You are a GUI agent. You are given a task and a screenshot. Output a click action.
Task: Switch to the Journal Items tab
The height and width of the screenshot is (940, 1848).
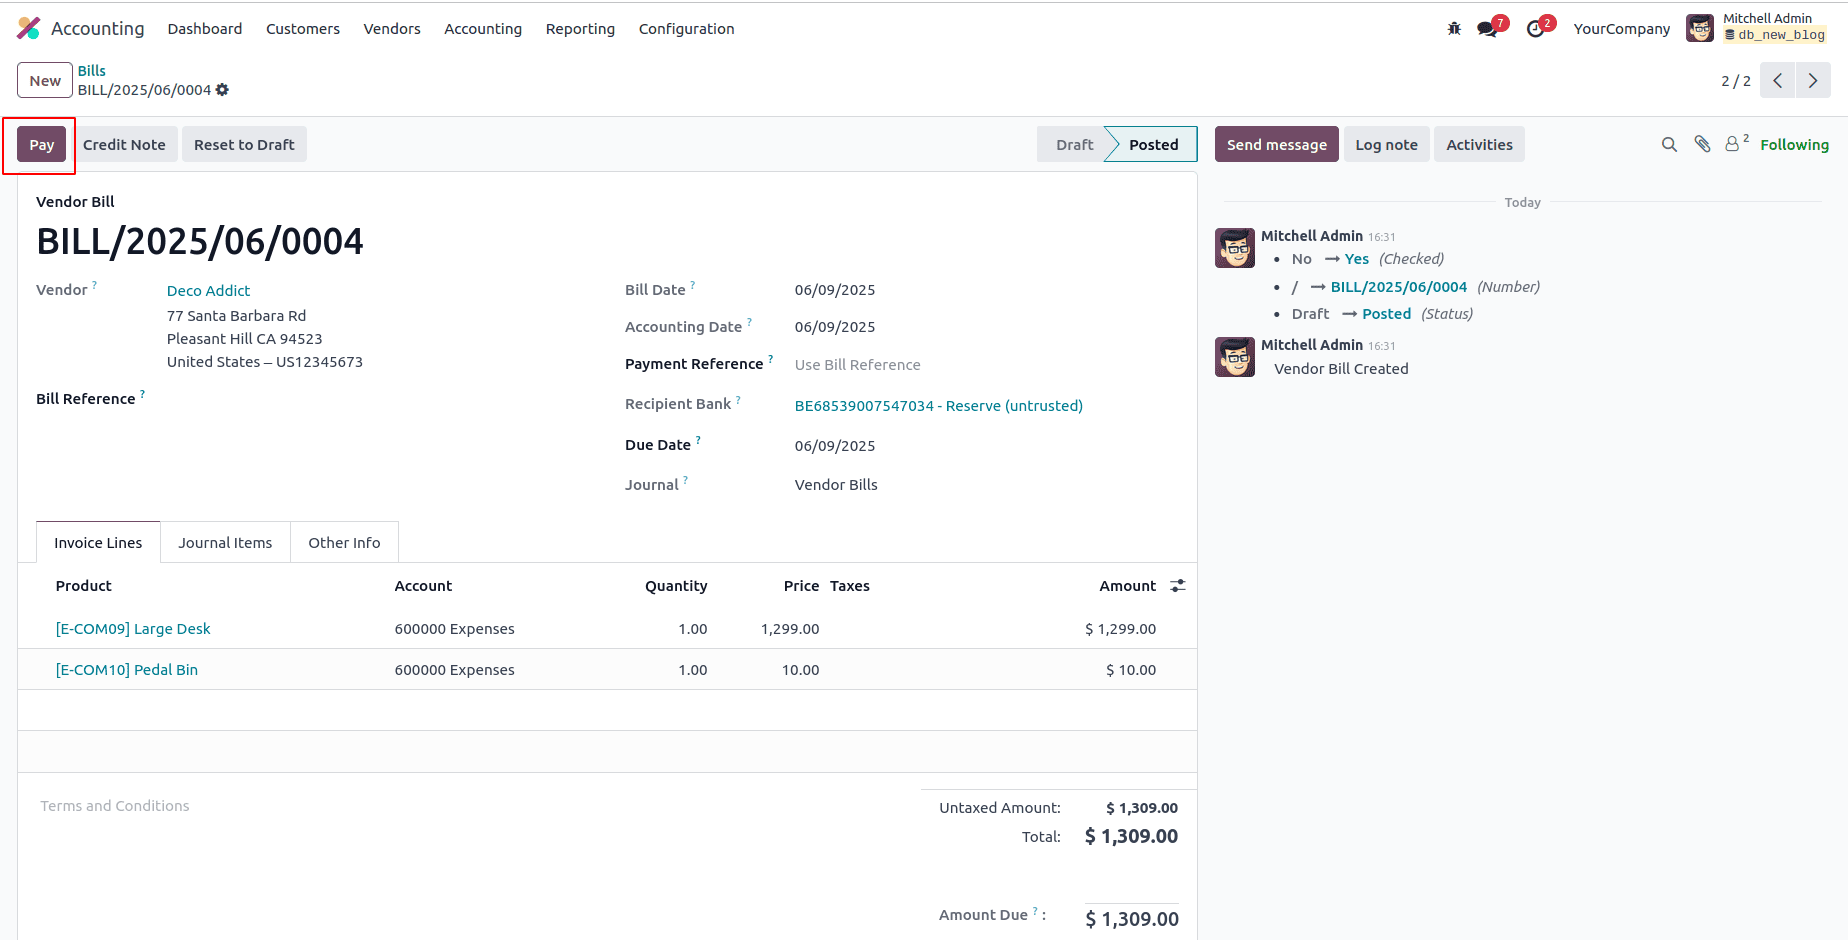(225, 542)
